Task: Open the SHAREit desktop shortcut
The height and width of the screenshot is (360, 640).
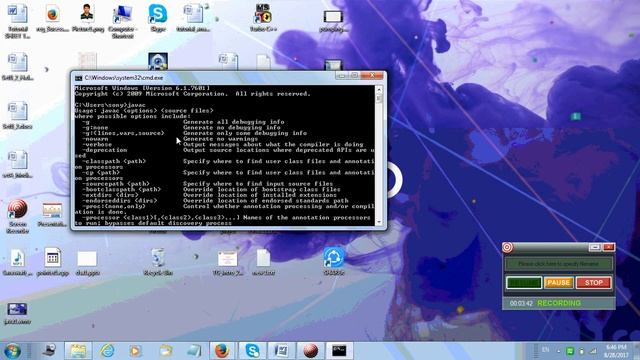Action: click(x=334, y=261)
